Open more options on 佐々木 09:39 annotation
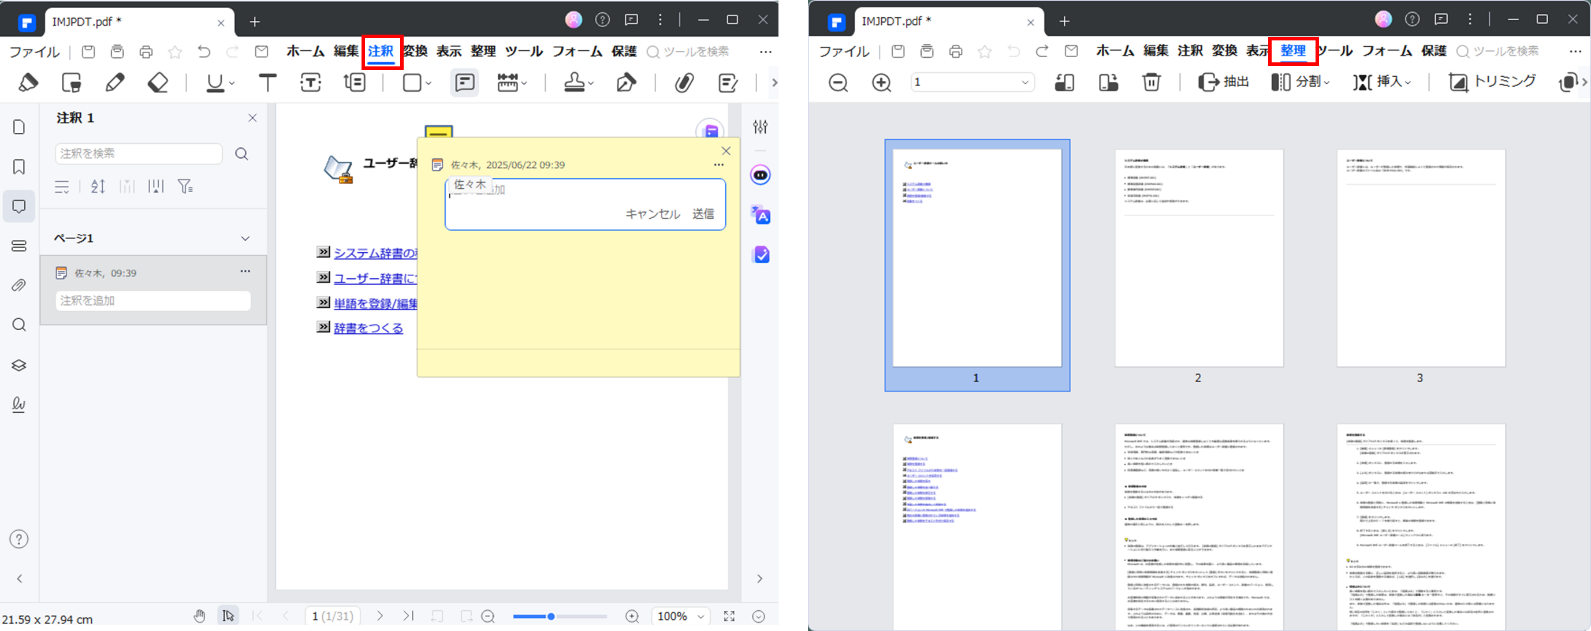Screen dimensions: 1591x631 click(245, 272)
